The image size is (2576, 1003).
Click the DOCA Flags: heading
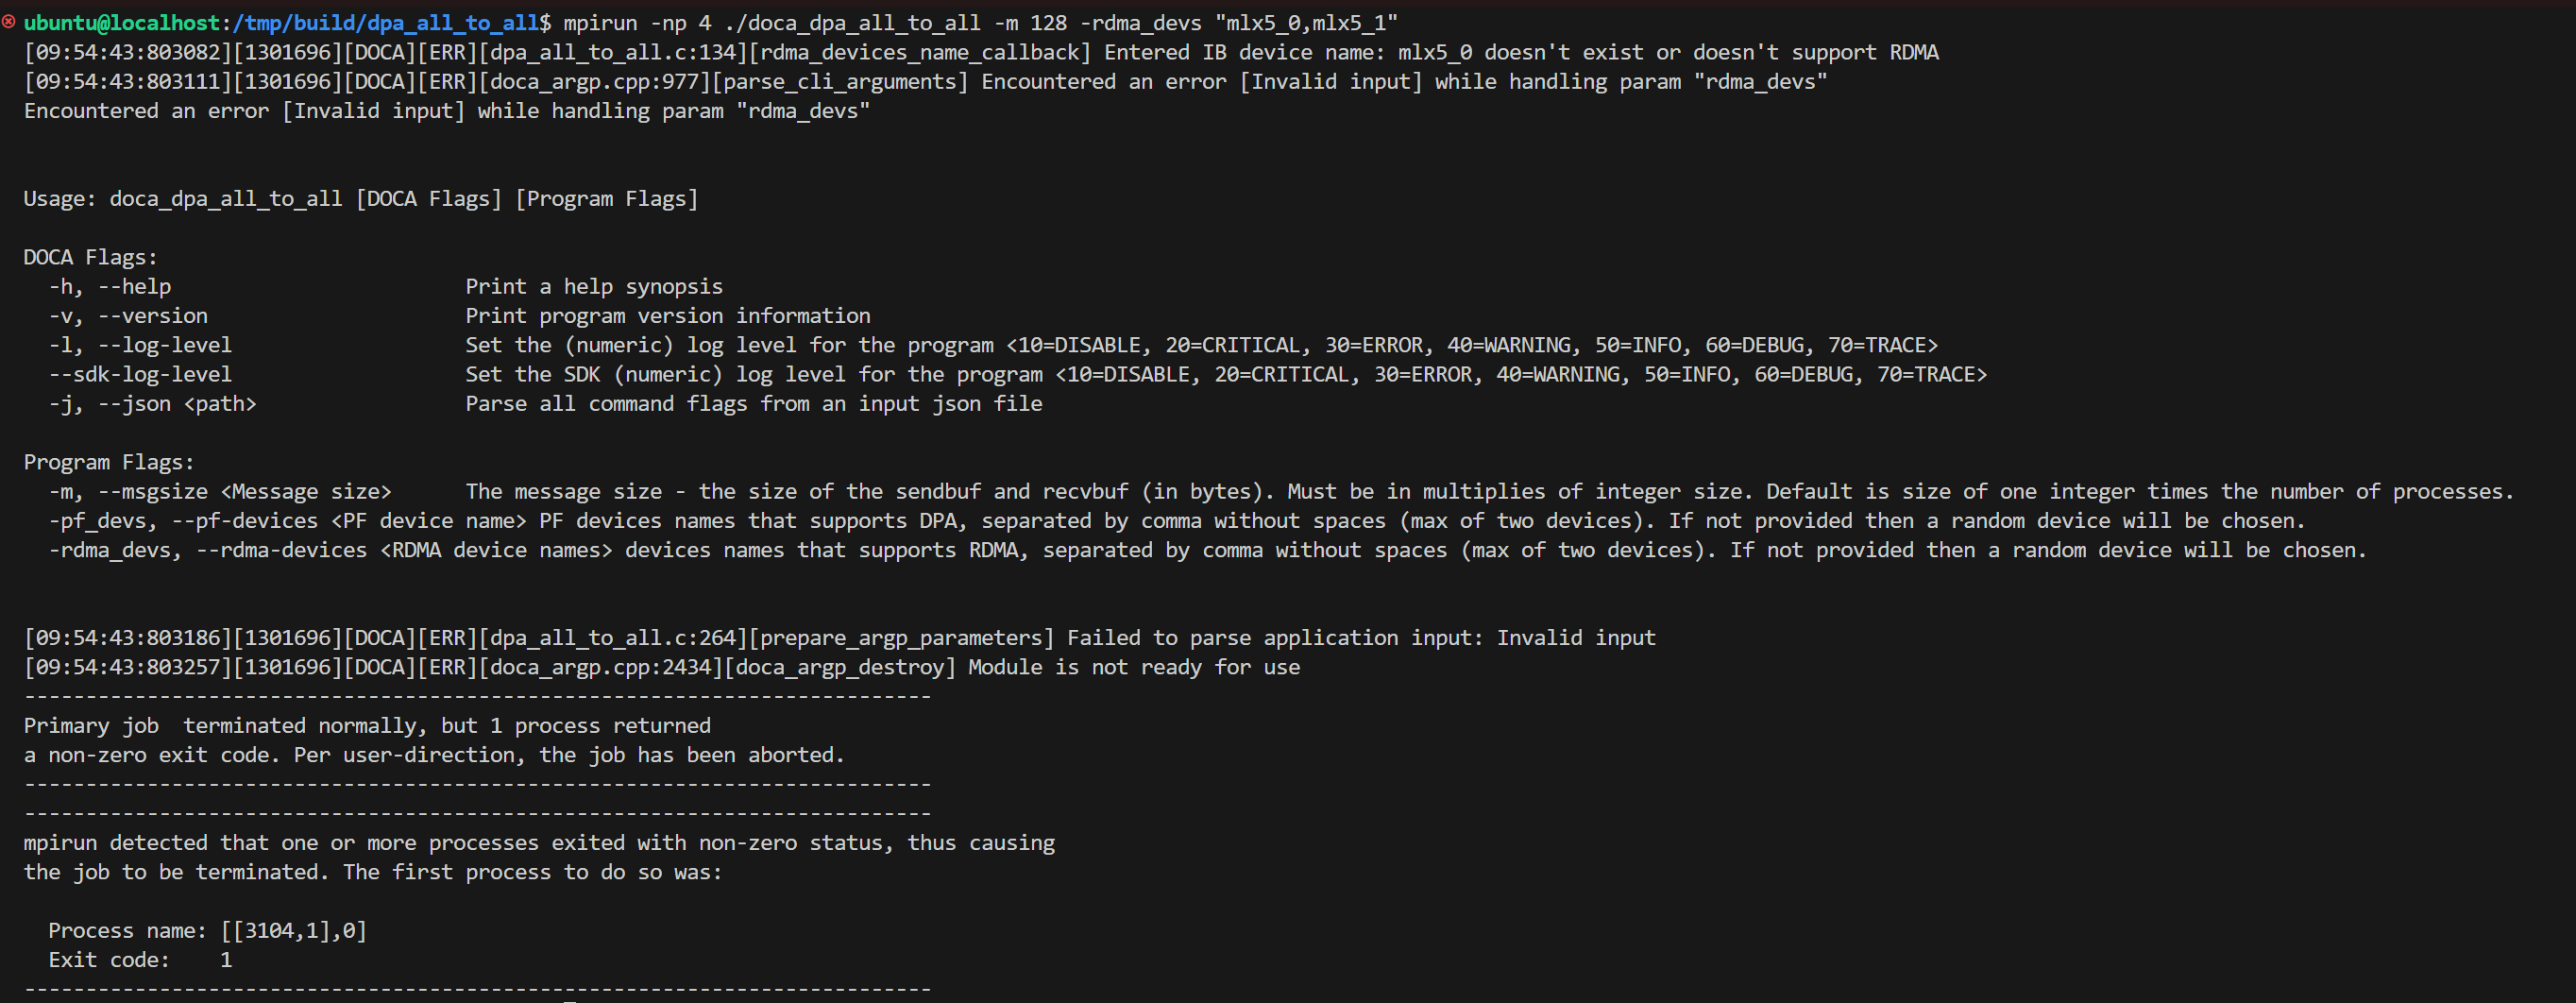tap(91, 257)
